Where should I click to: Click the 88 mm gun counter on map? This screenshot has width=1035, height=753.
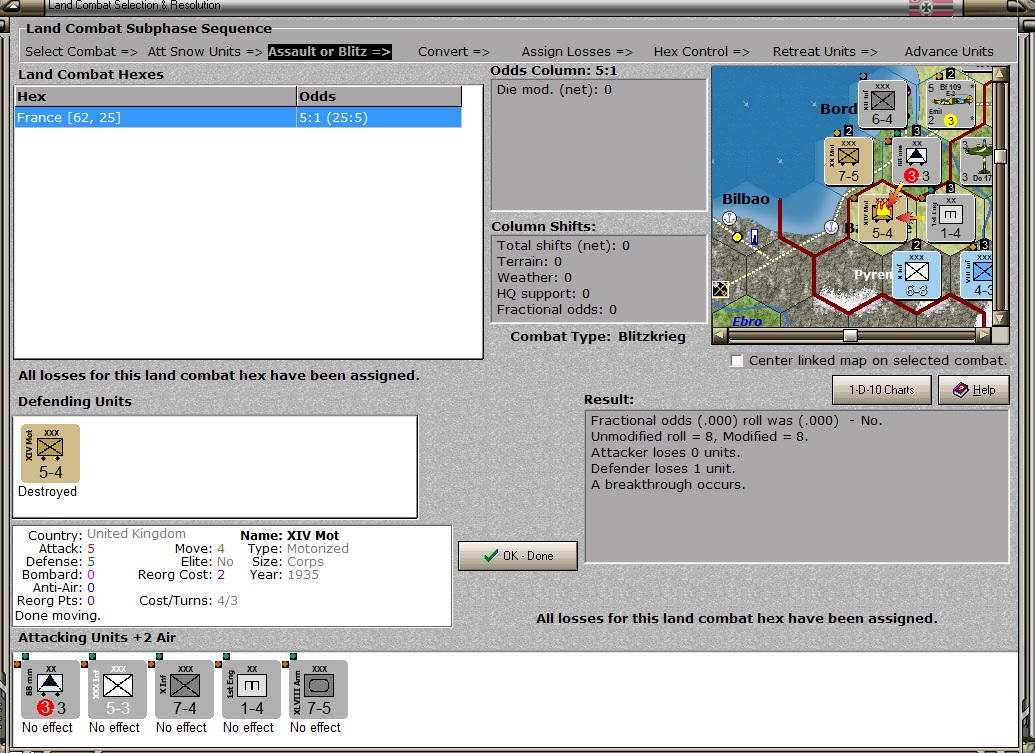click(916, 161)
